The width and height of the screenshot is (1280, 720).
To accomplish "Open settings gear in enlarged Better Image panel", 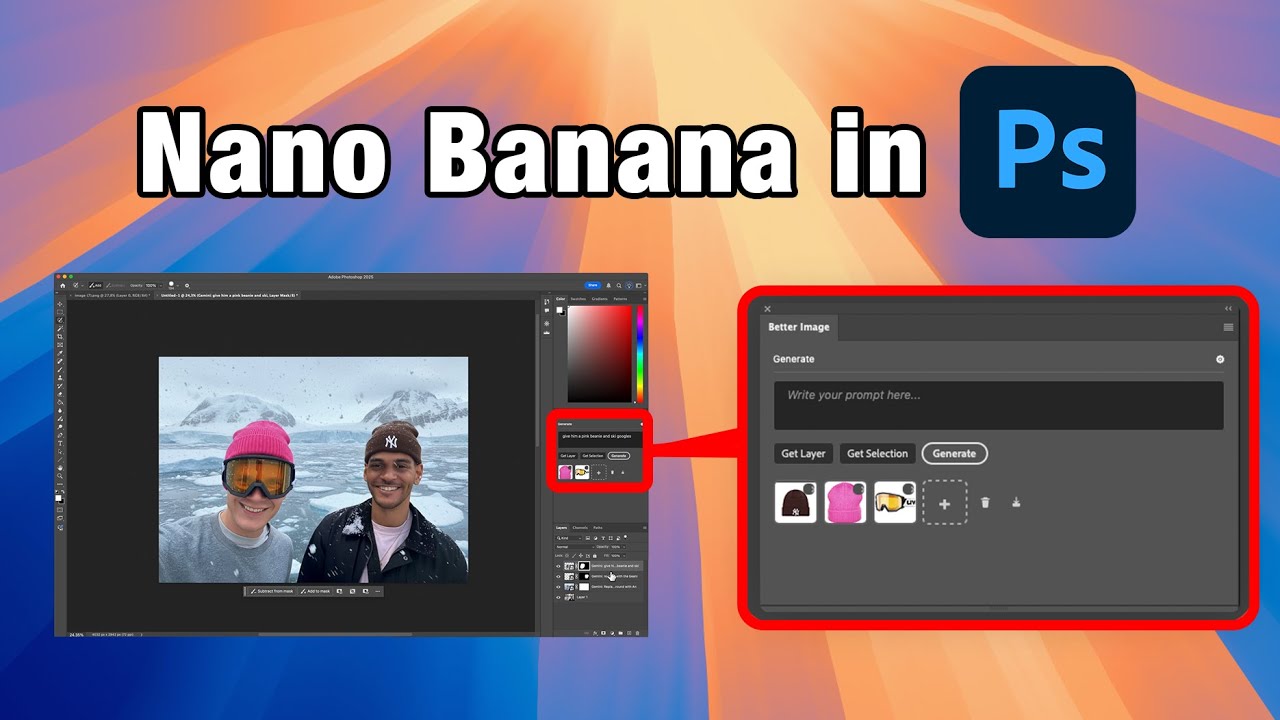I will 1219,359.
